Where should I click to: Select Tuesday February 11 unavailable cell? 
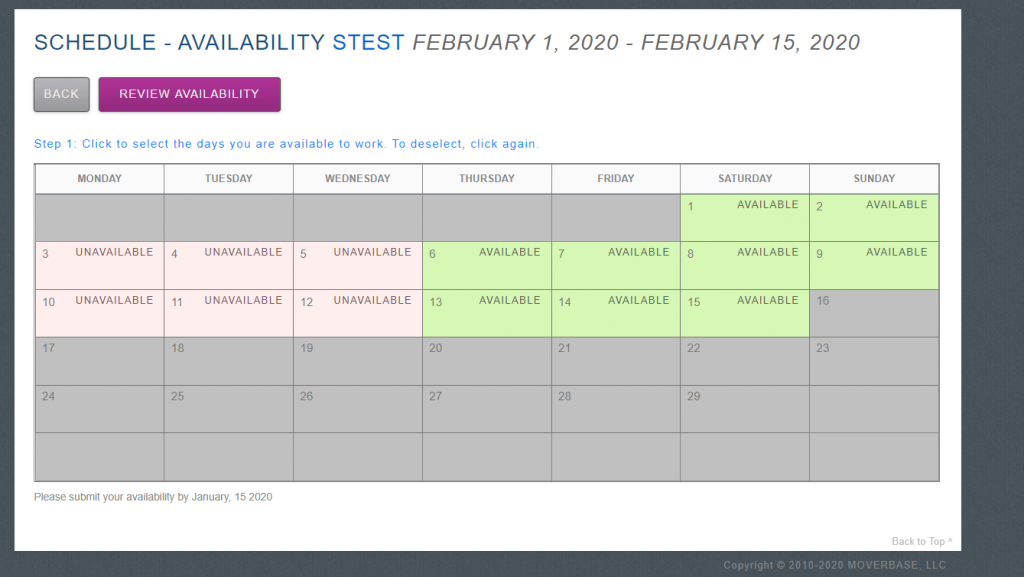click(228, 314)
